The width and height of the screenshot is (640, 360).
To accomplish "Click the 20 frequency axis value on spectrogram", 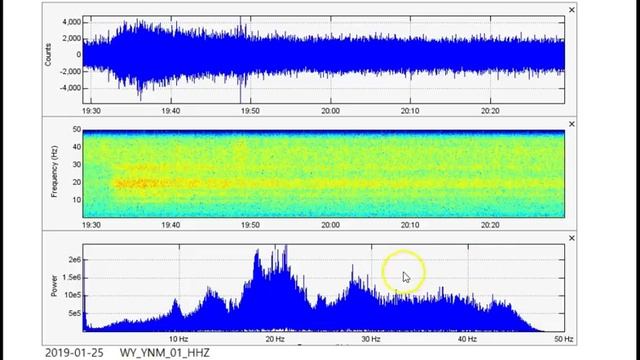I will 77,182.
